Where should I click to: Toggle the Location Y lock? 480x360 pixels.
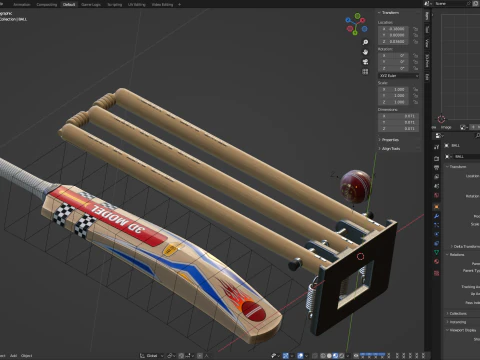click(x=415, y=35)
